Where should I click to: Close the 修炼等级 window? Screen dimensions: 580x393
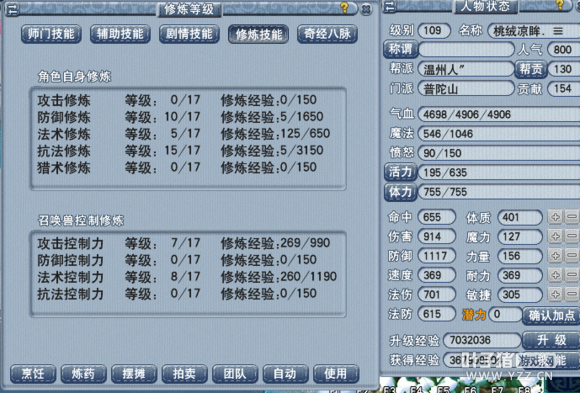point(366,9)
